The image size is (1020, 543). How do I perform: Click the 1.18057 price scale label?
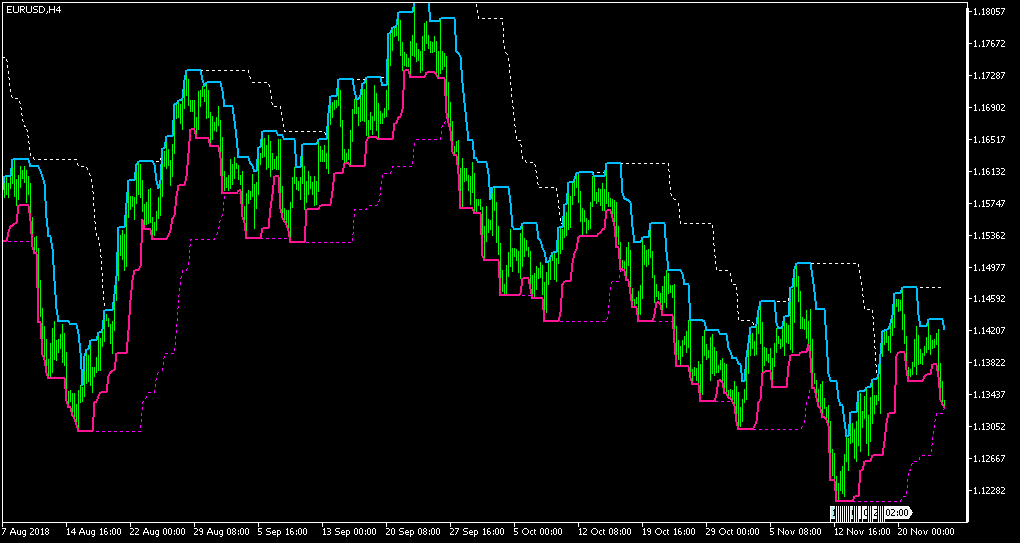(x=991, y=12)
